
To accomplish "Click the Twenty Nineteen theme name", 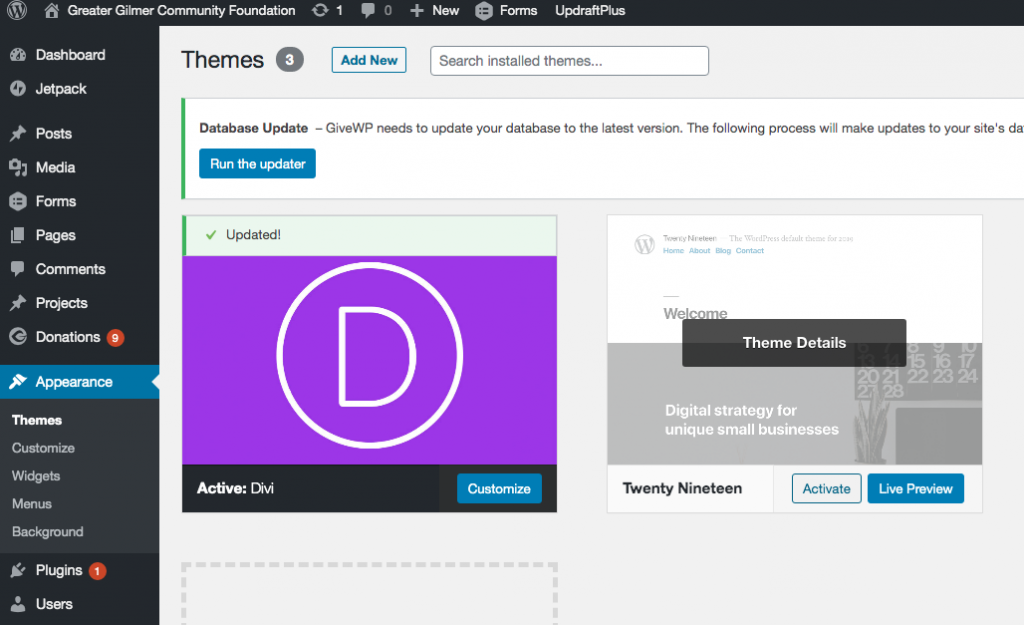I will pos(682,489).
